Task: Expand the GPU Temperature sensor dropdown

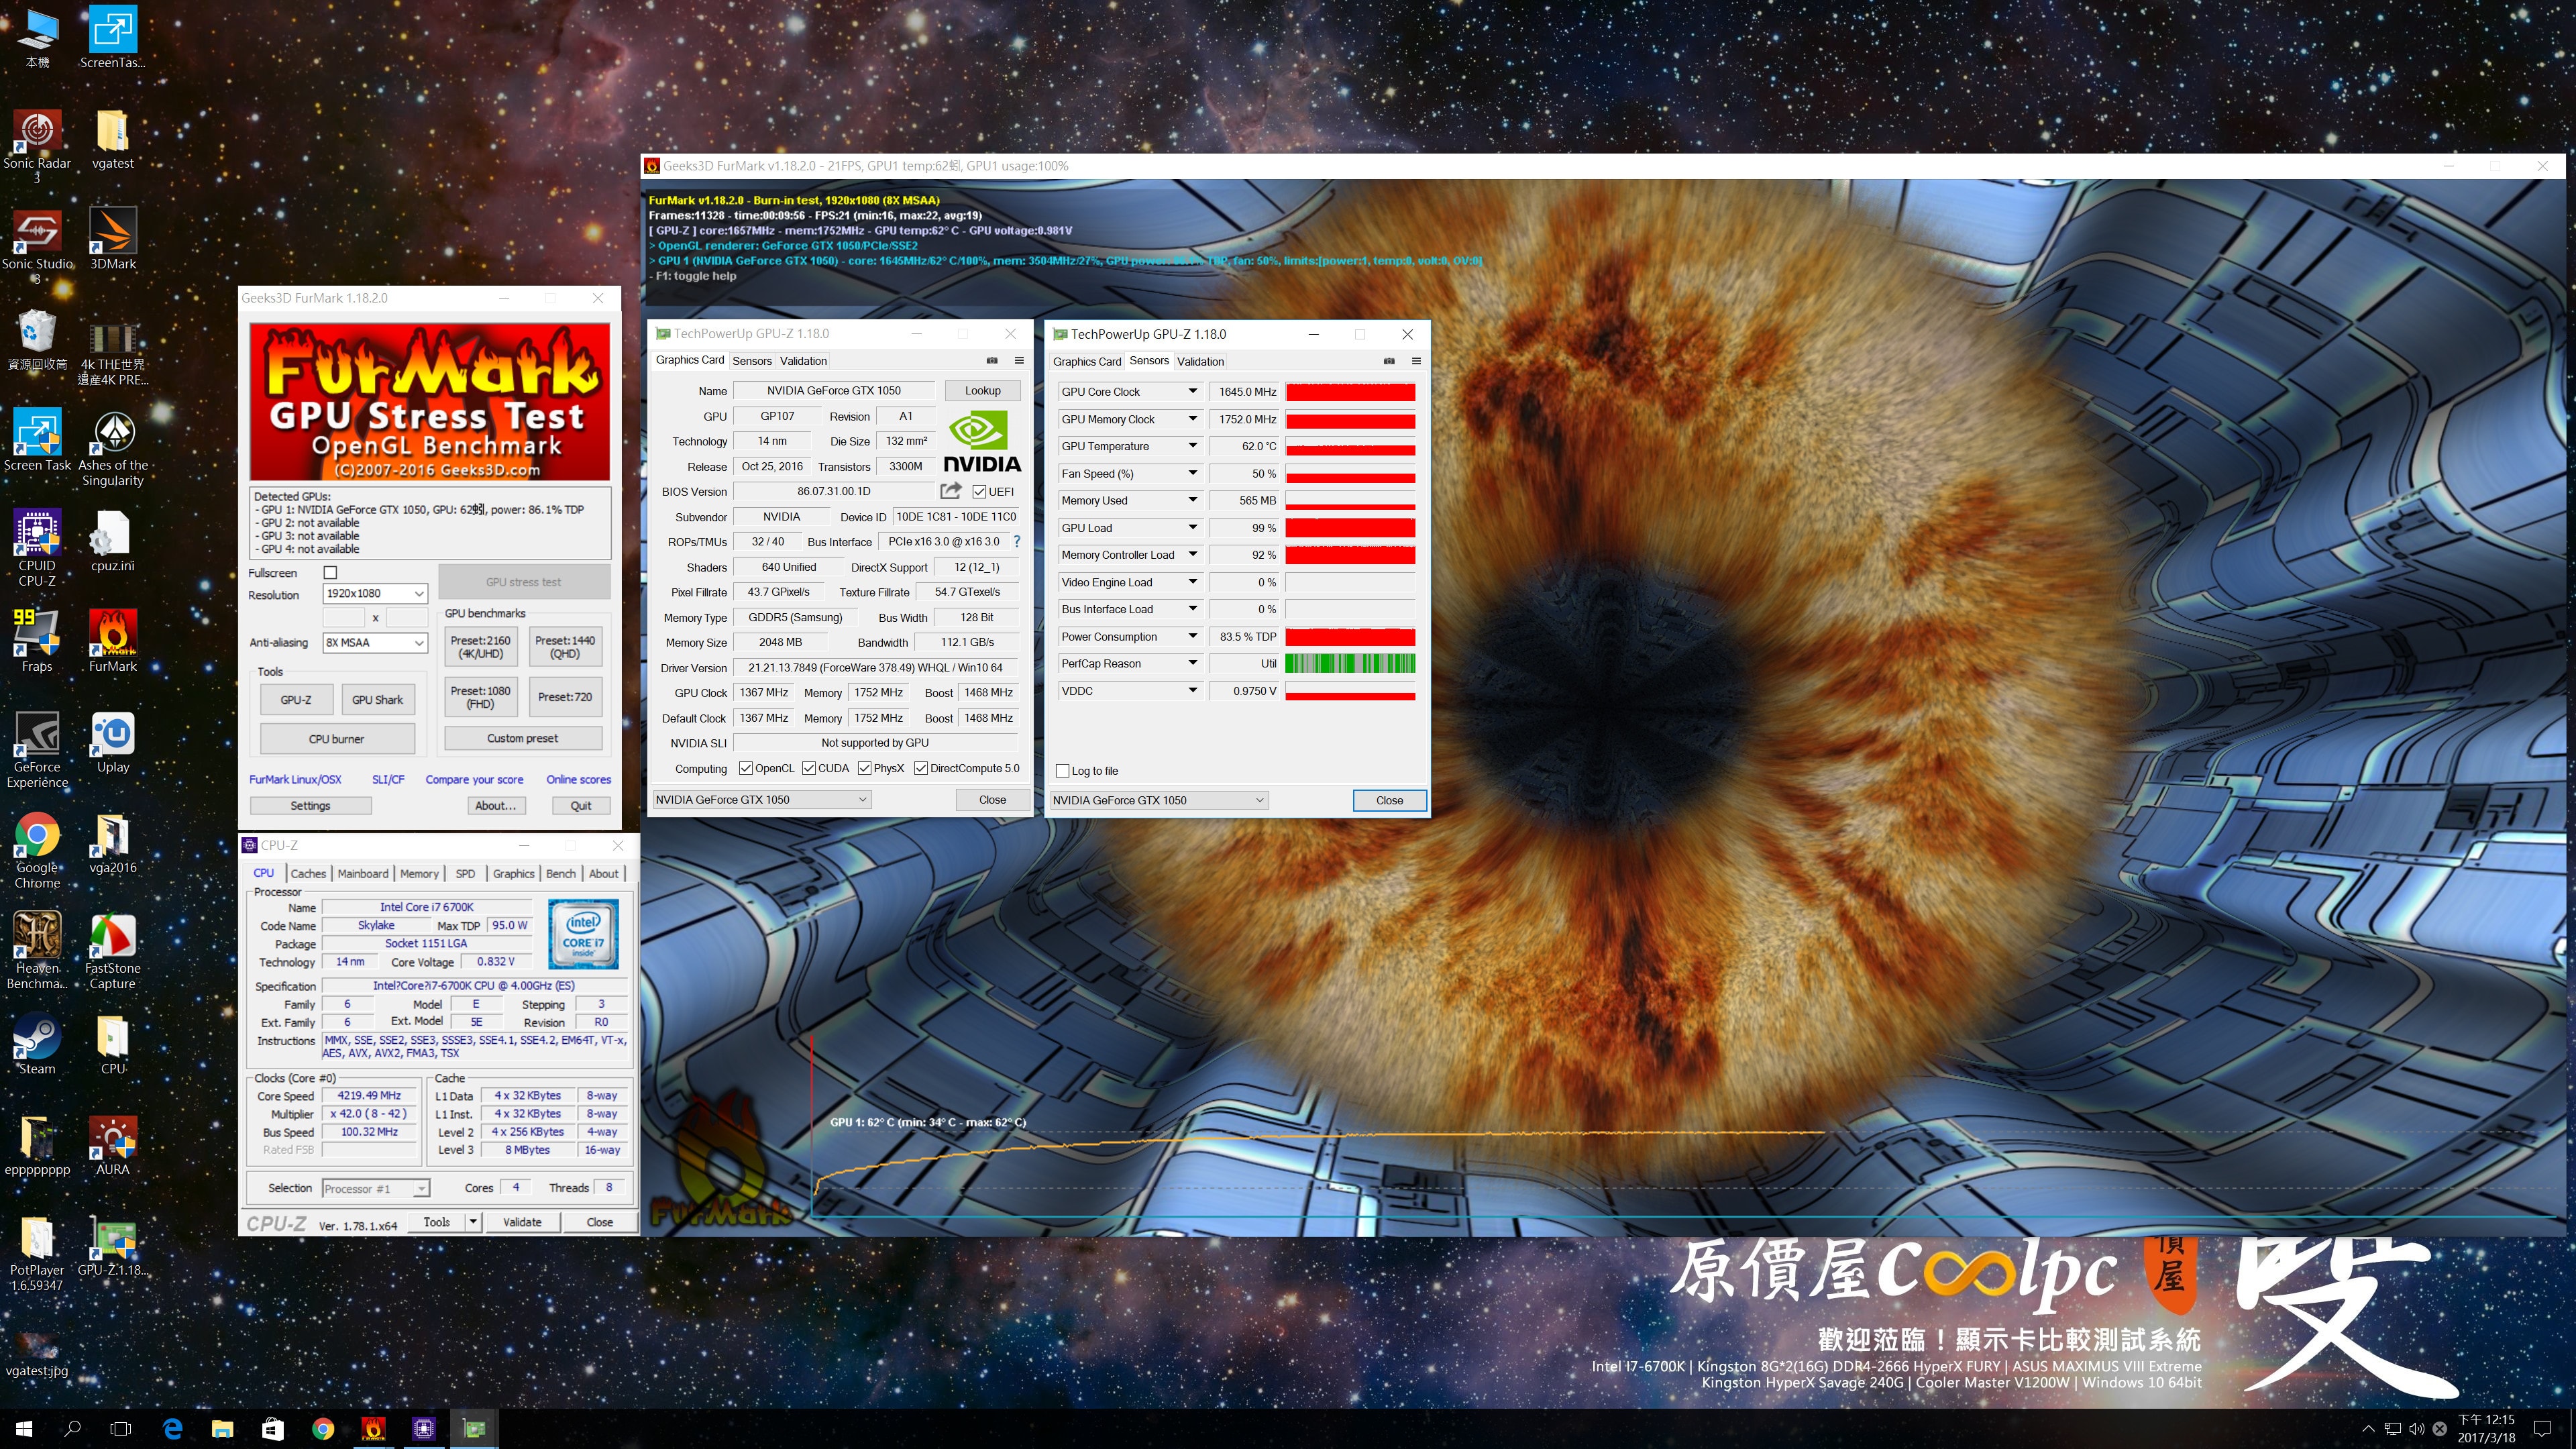Action: tap(1192, 446)
